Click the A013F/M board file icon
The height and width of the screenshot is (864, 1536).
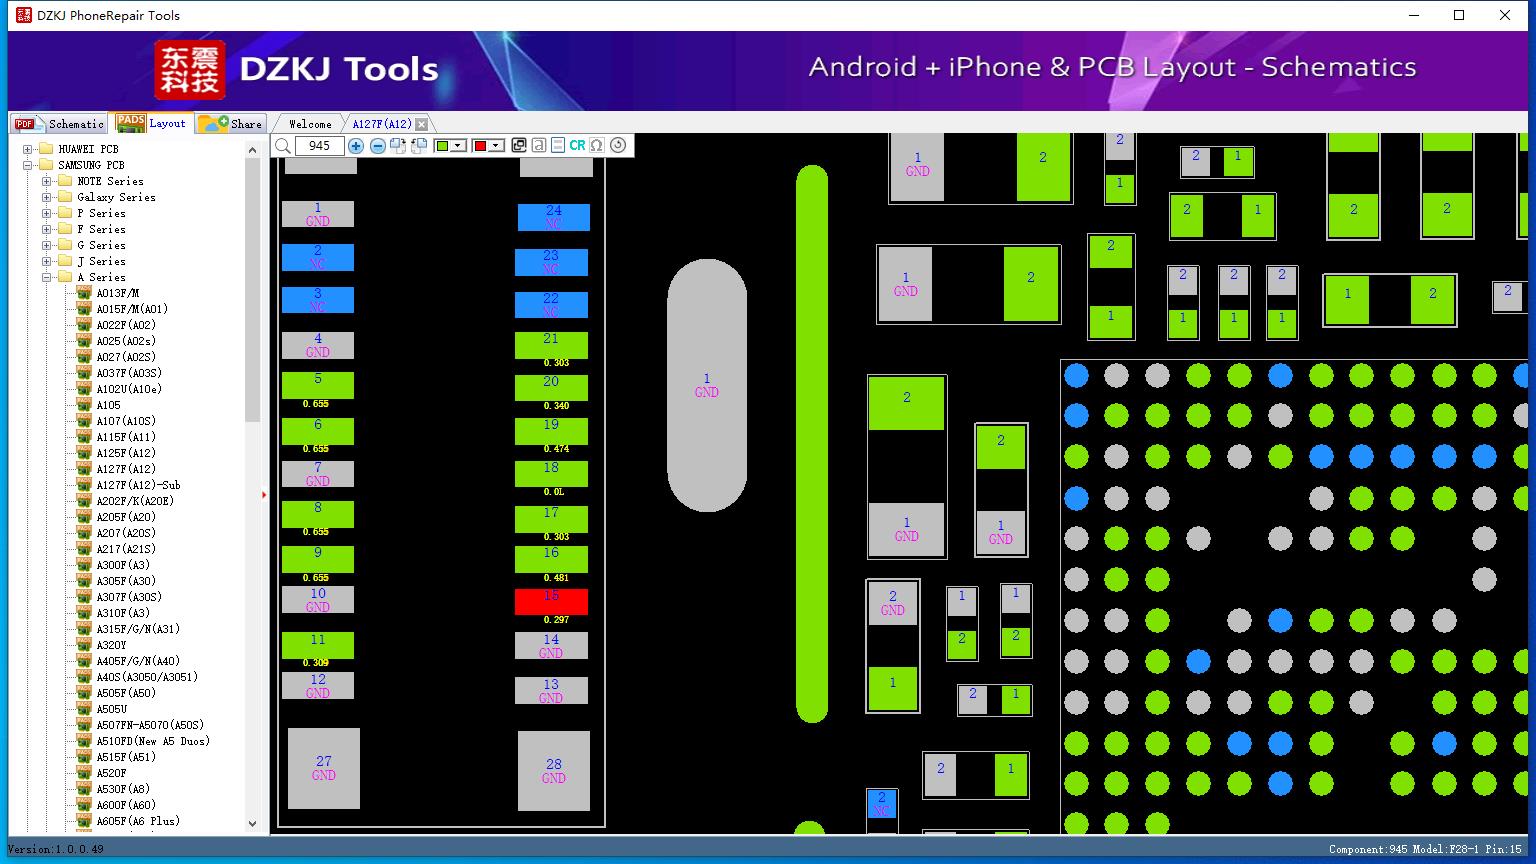(84, 293)
